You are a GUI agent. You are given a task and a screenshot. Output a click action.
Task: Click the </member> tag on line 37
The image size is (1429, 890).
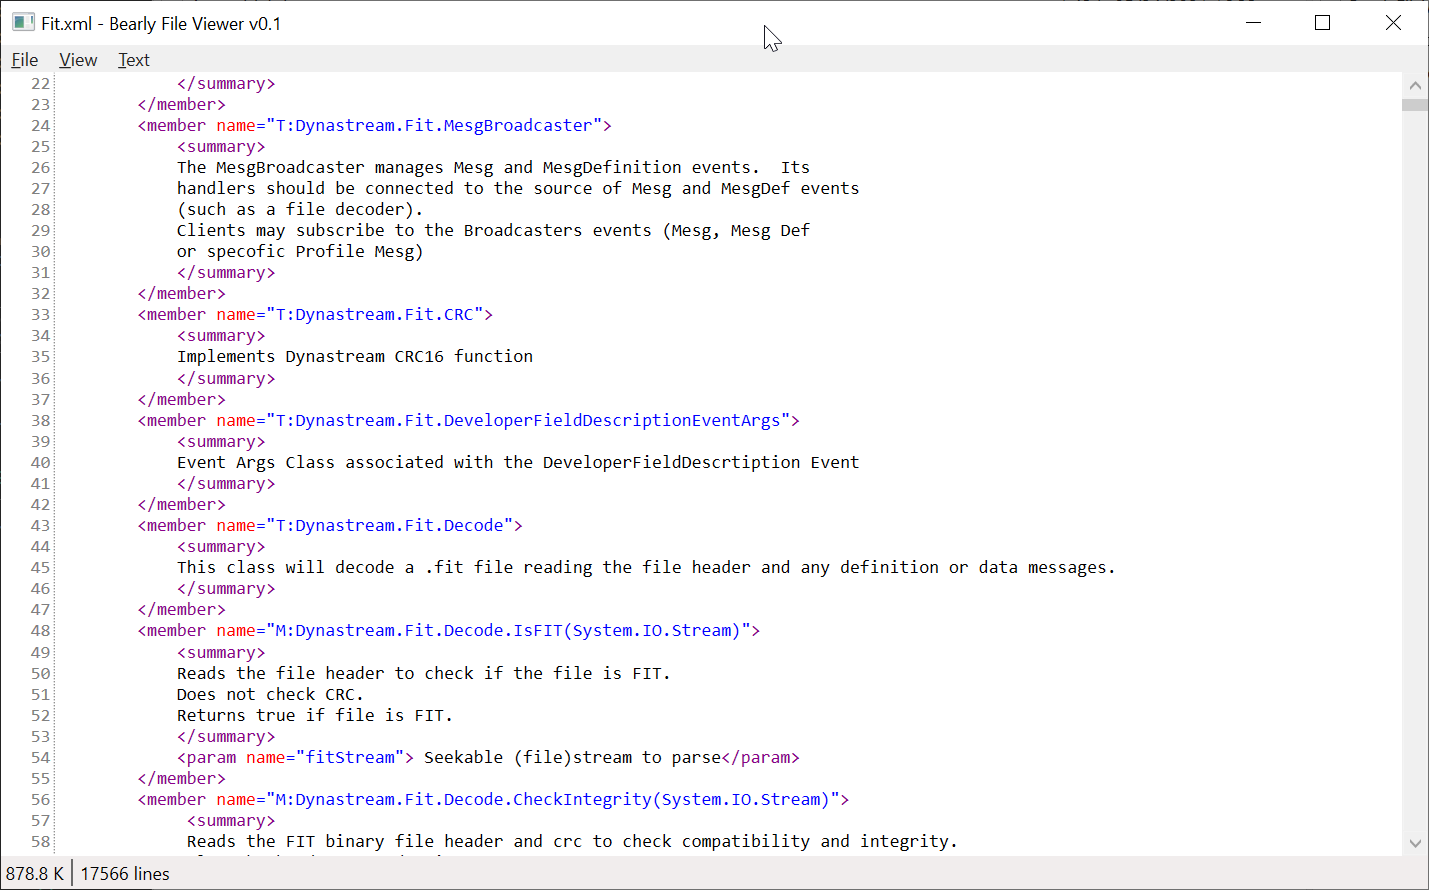point(182,399)
